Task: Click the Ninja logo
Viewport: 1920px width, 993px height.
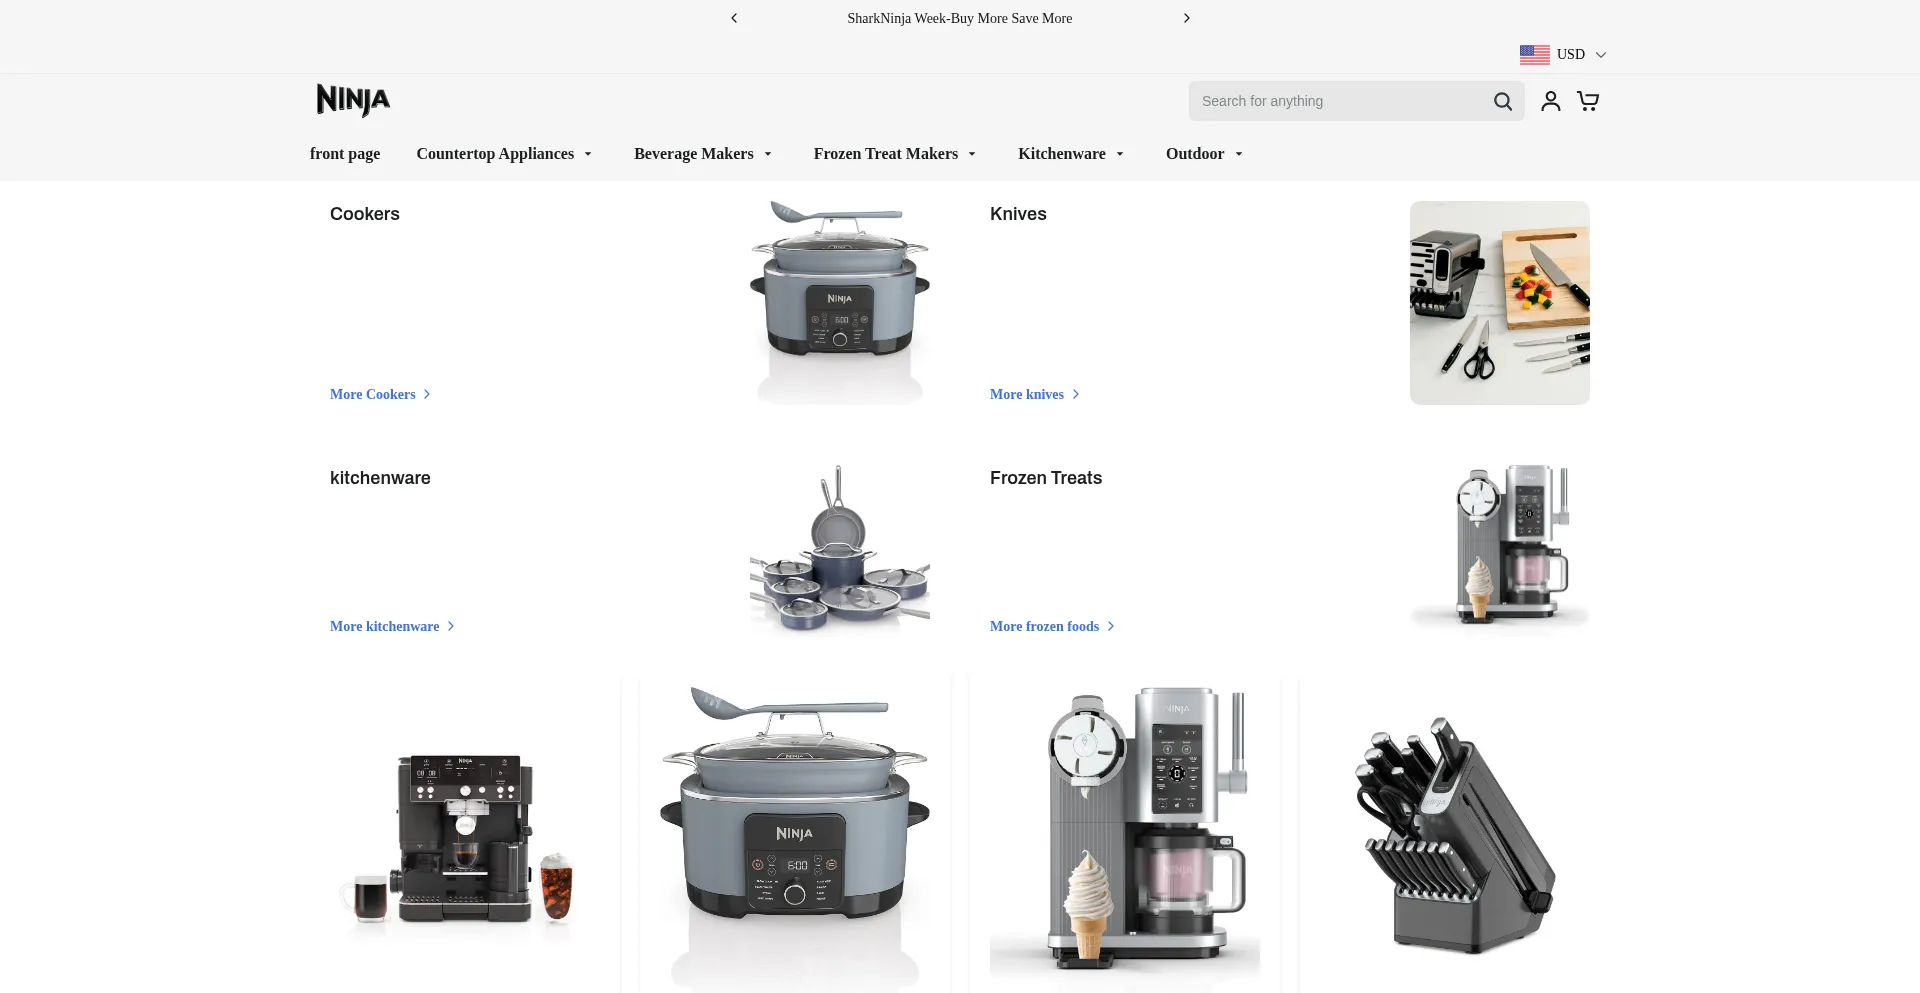Action: [353, 100]
